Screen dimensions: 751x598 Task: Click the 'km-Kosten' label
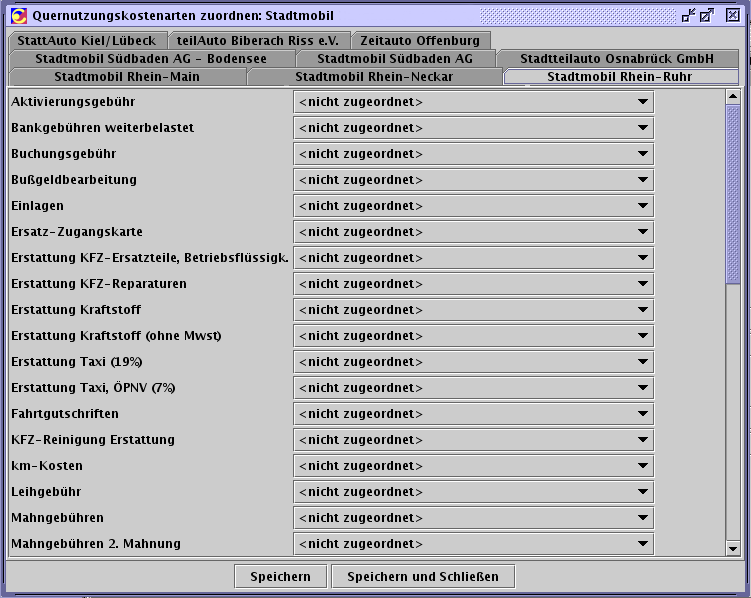(x=47, y=465)
